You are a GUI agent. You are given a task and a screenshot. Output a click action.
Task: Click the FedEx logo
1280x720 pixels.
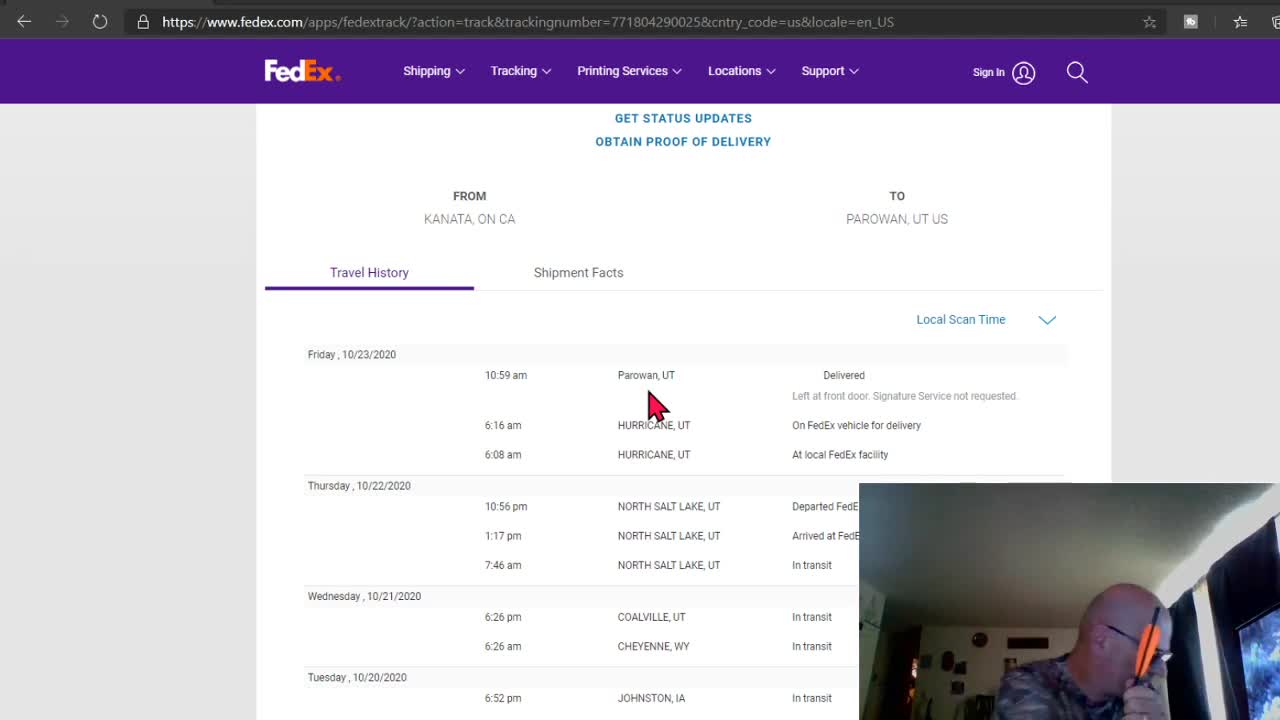point(302,71)
